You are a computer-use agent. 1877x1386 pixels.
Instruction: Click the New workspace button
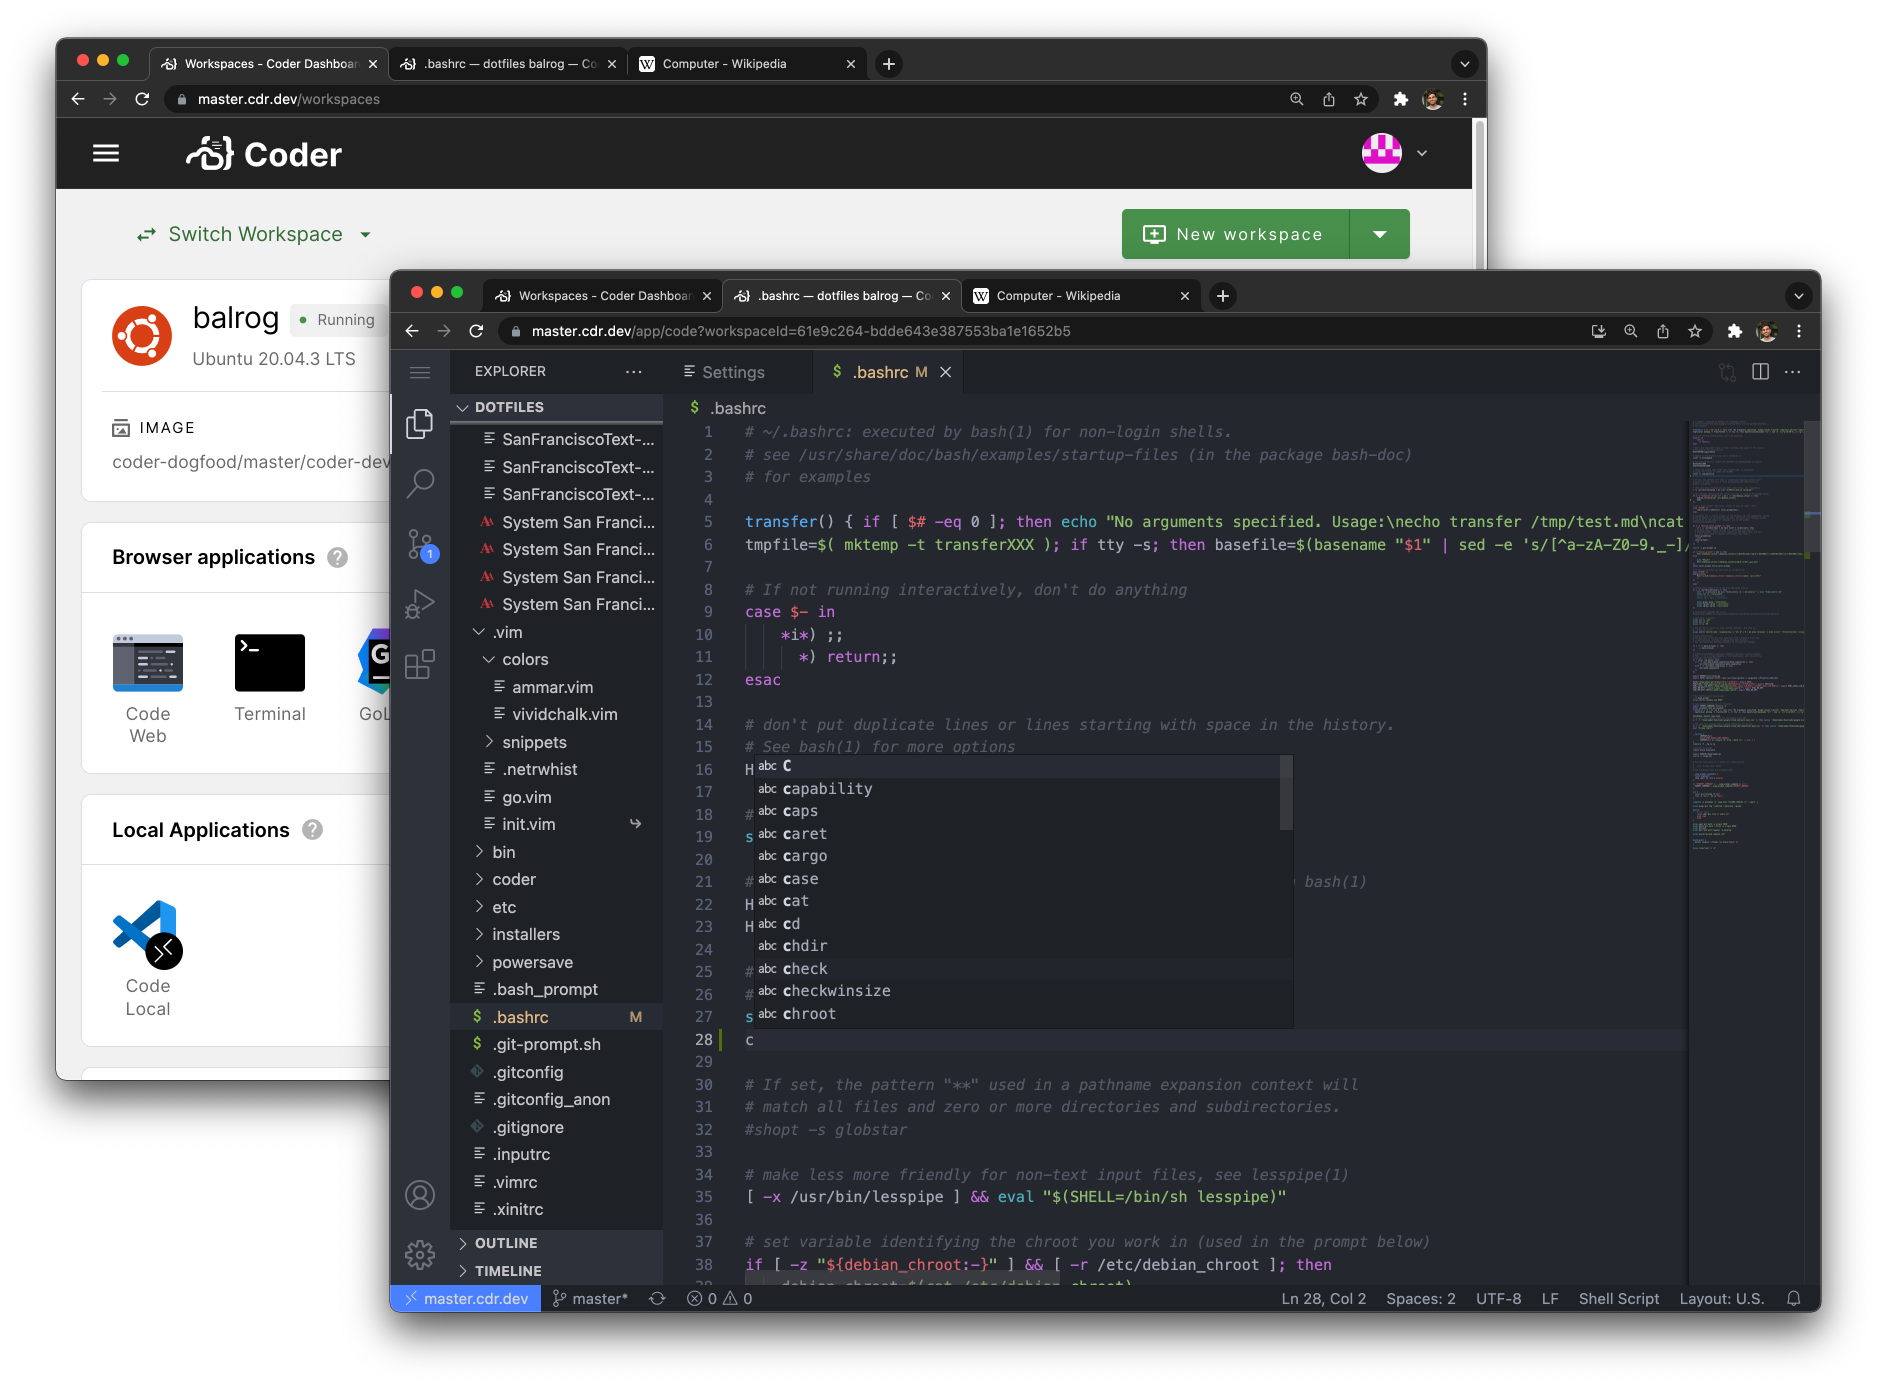tap(1234, 233)
